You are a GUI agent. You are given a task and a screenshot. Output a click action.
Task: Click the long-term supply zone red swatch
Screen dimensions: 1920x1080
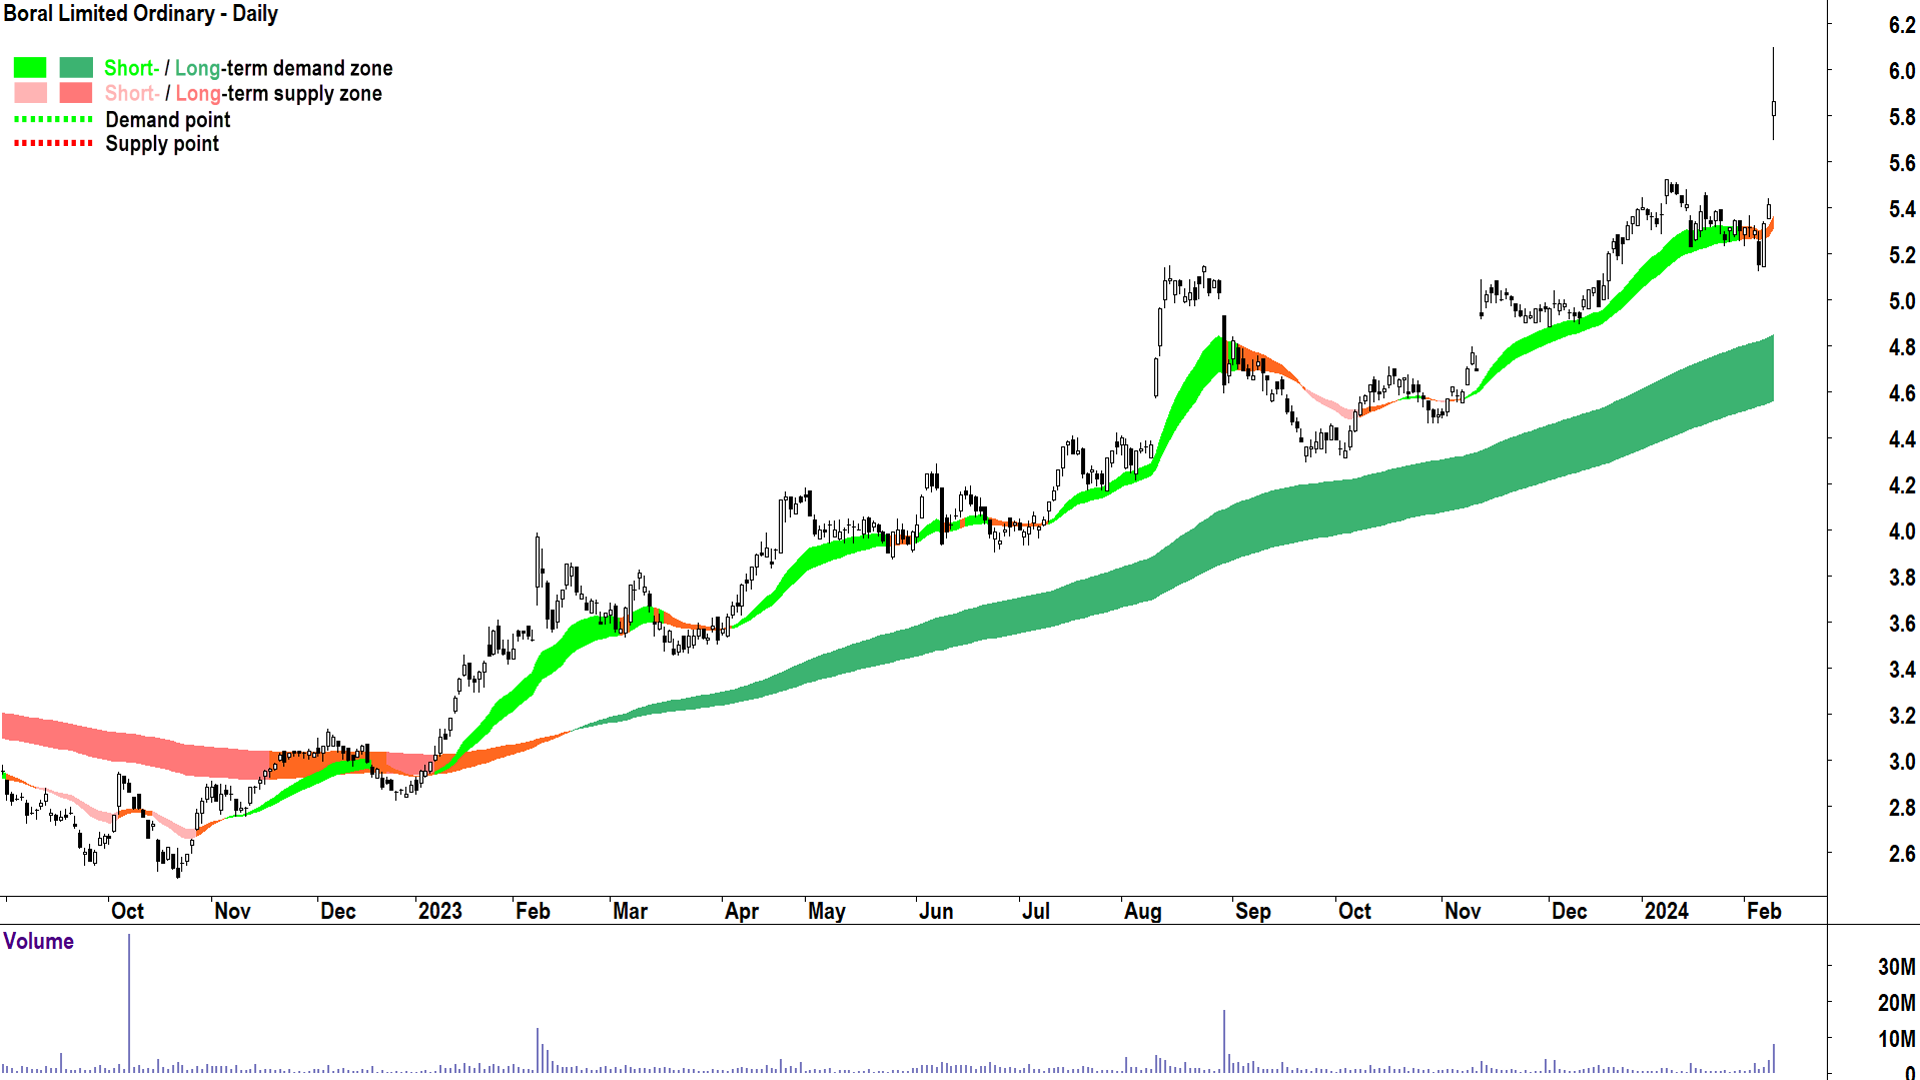coord(76,93)
